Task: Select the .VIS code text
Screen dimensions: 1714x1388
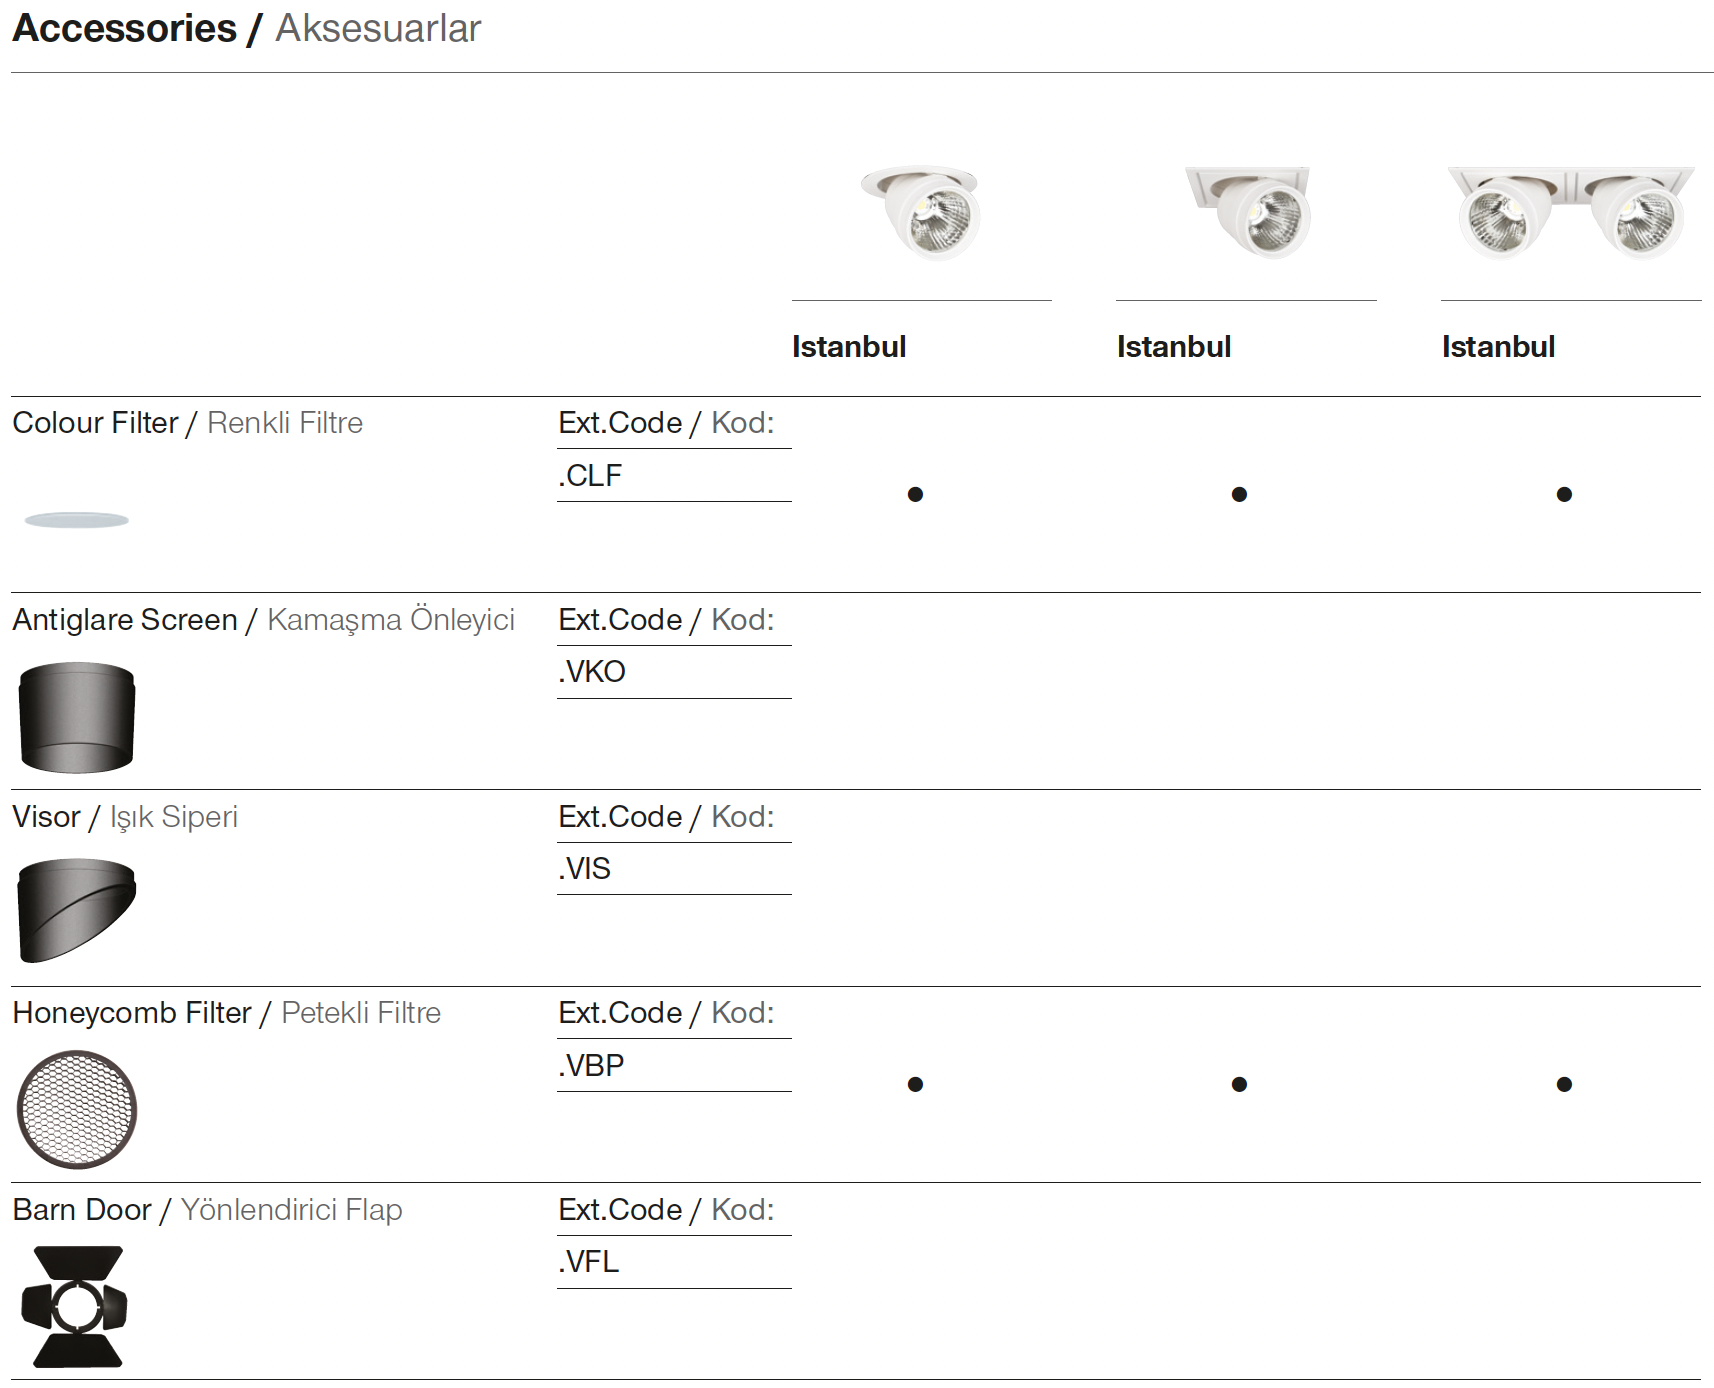Action: coord(584,868)
